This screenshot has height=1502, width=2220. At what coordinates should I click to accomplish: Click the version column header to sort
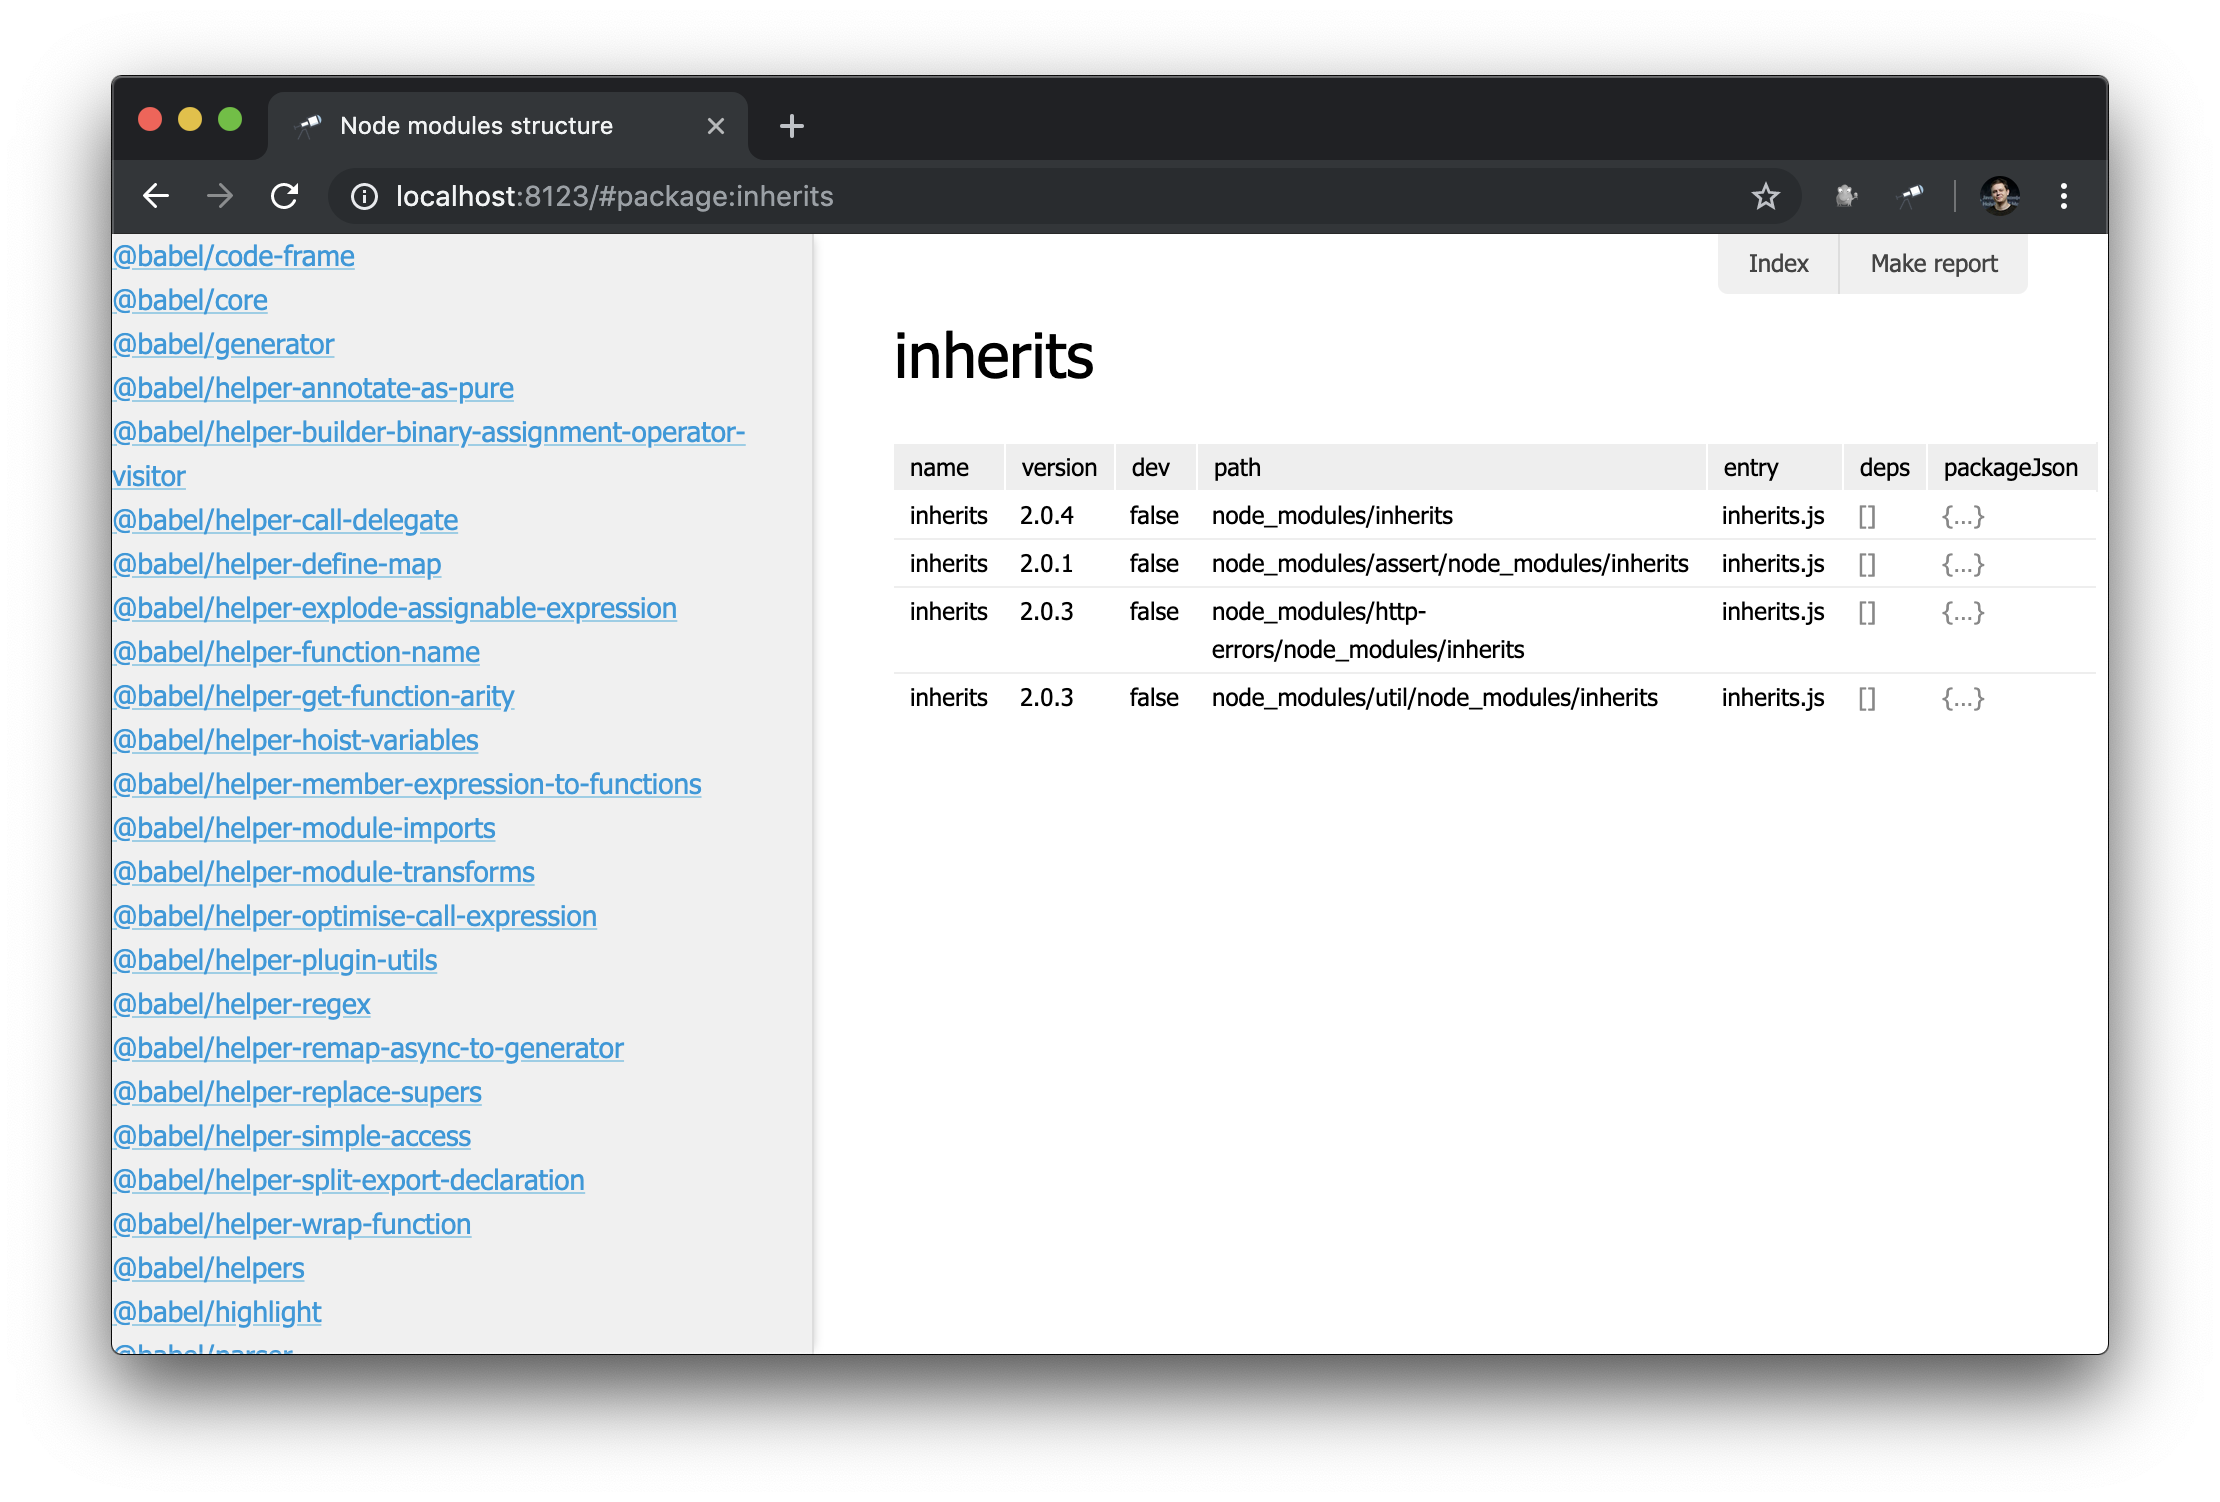click(x=1056, y=468)
